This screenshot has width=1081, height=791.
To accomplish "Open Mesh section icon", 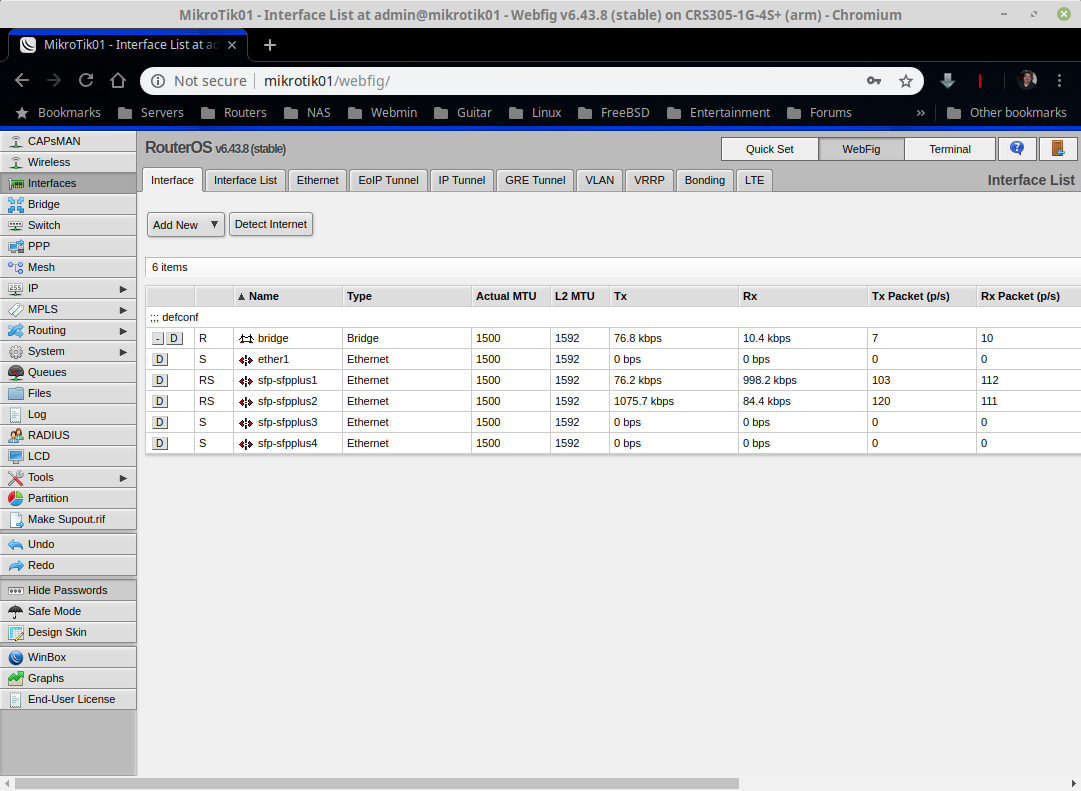I will tap(15, 268).
